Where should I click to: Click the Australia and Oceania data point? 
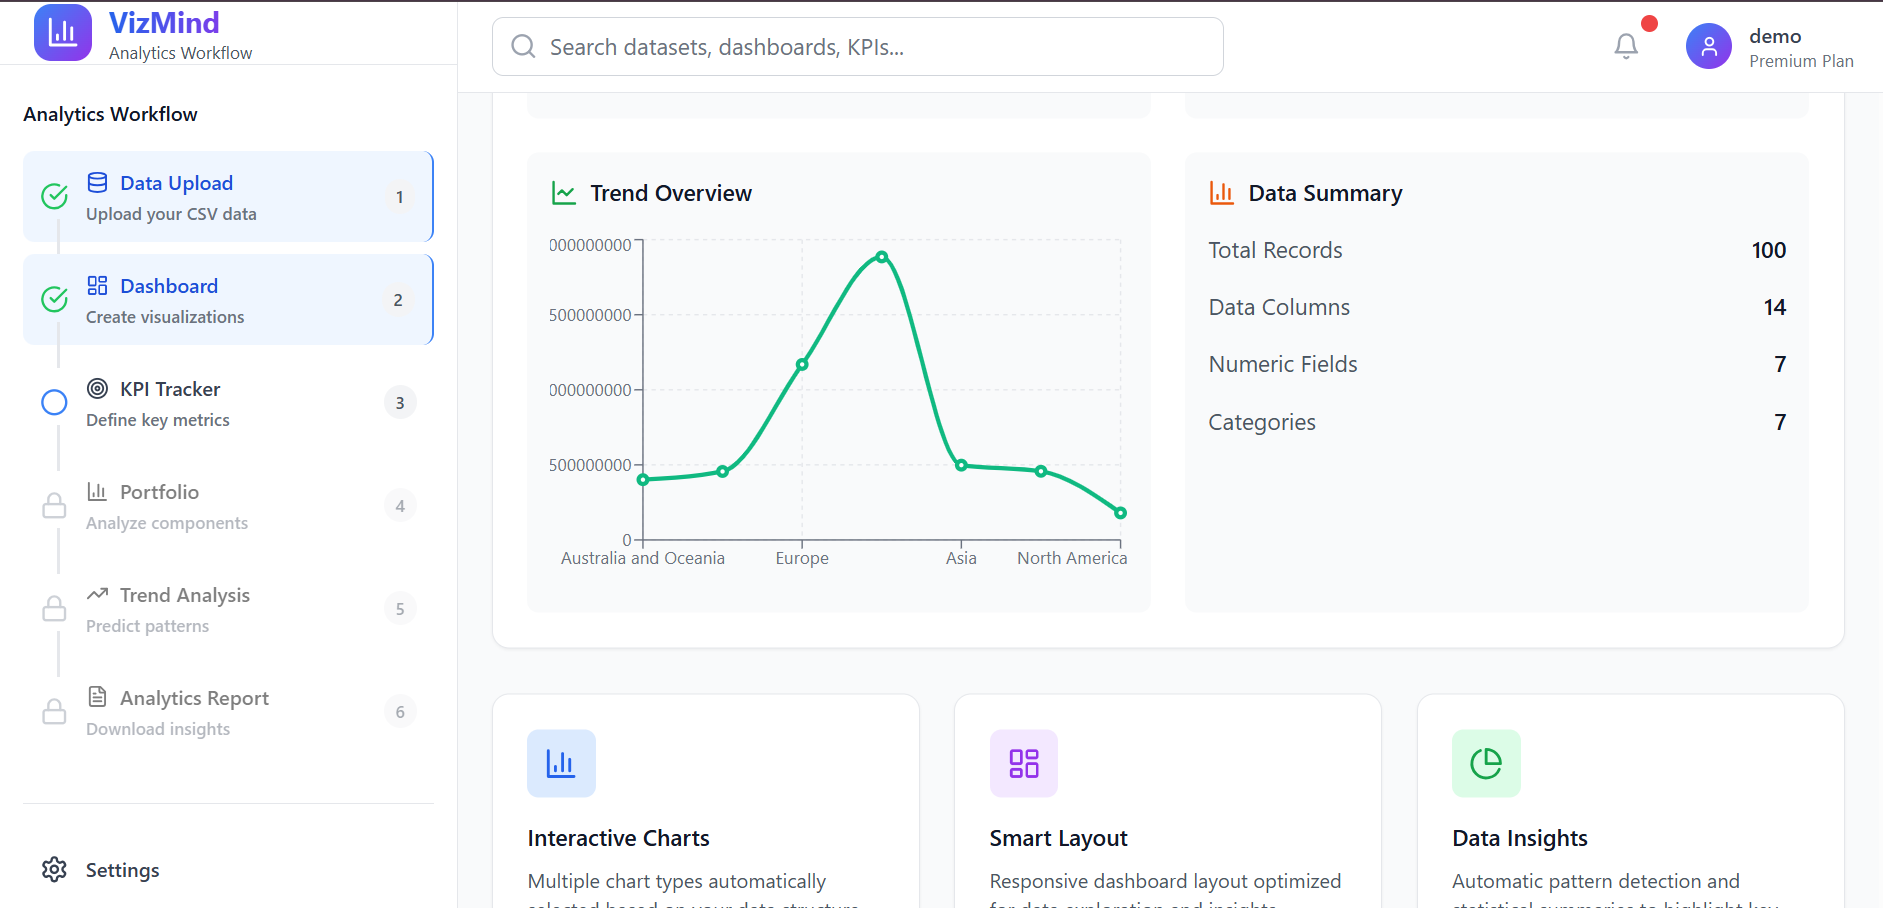click(x=643, y=480)
